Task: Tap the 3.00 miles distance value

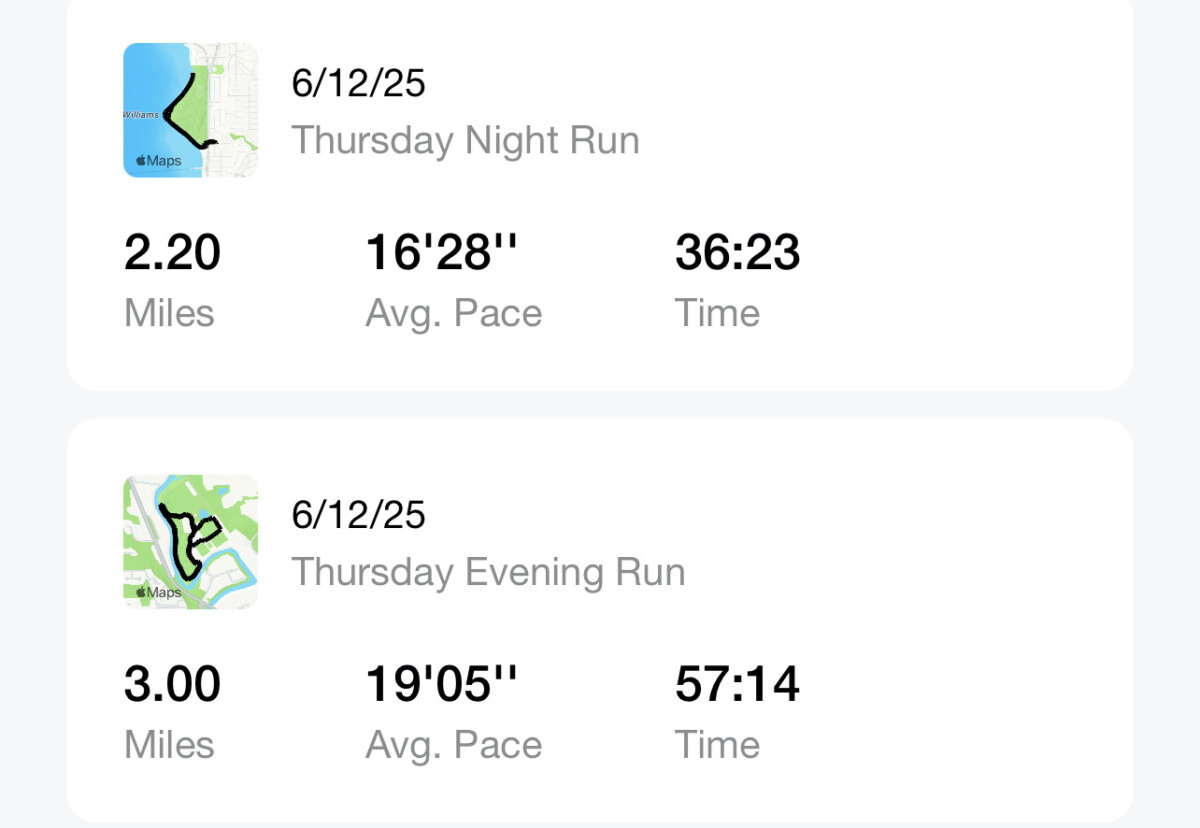Action: (172, 684)
